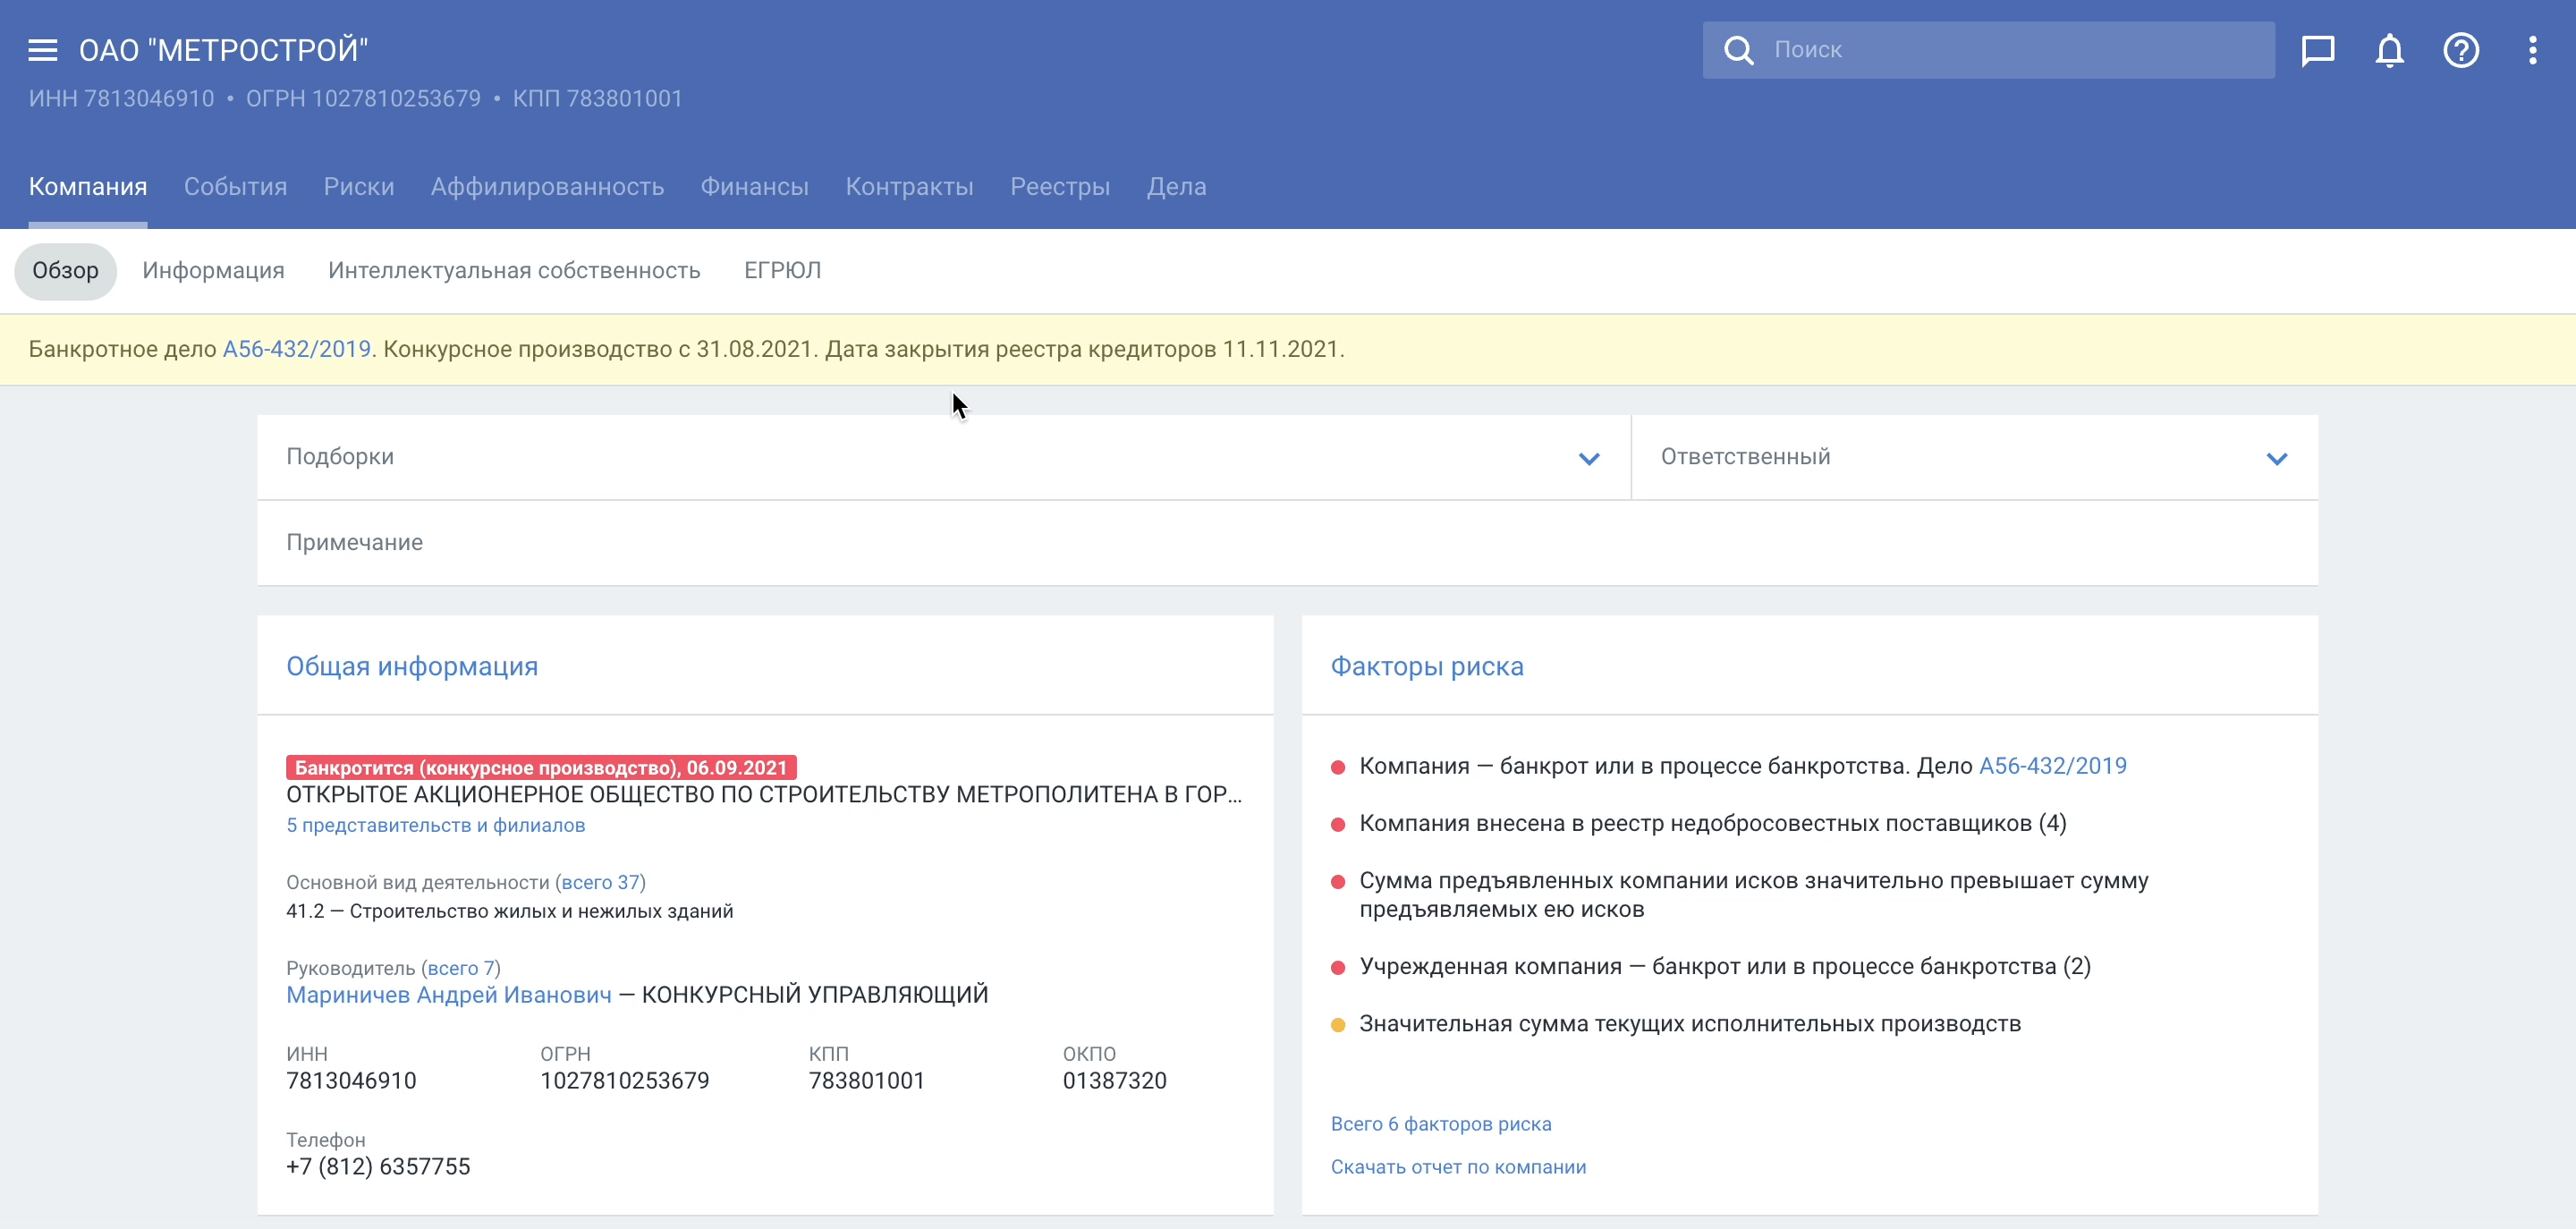Go to the Контракты tab
2576x1229 pixels.
(910, 187)
